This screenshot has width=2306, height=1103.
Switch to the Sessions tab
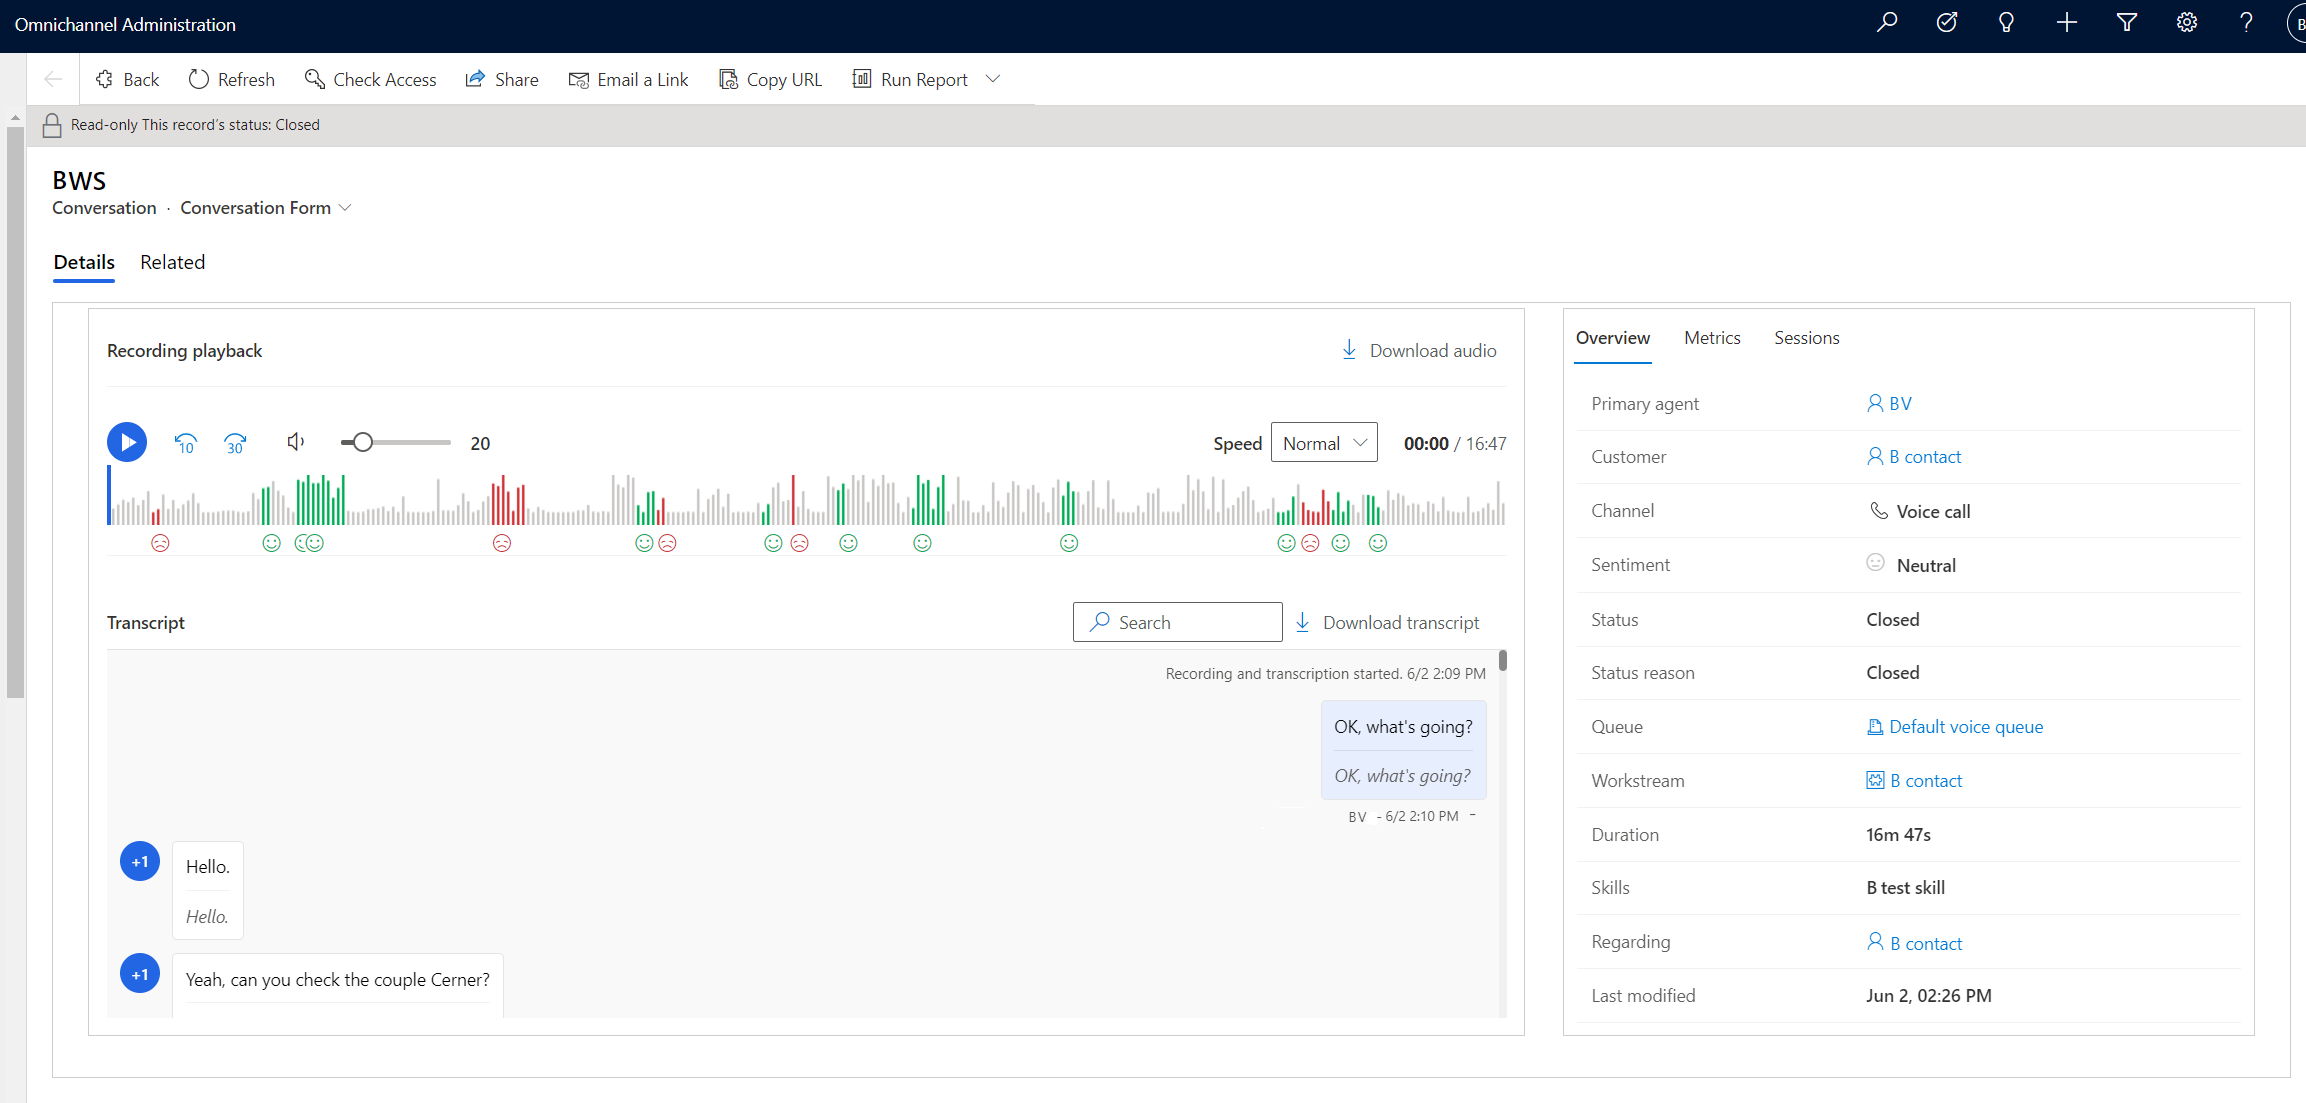click(1807, 337)
